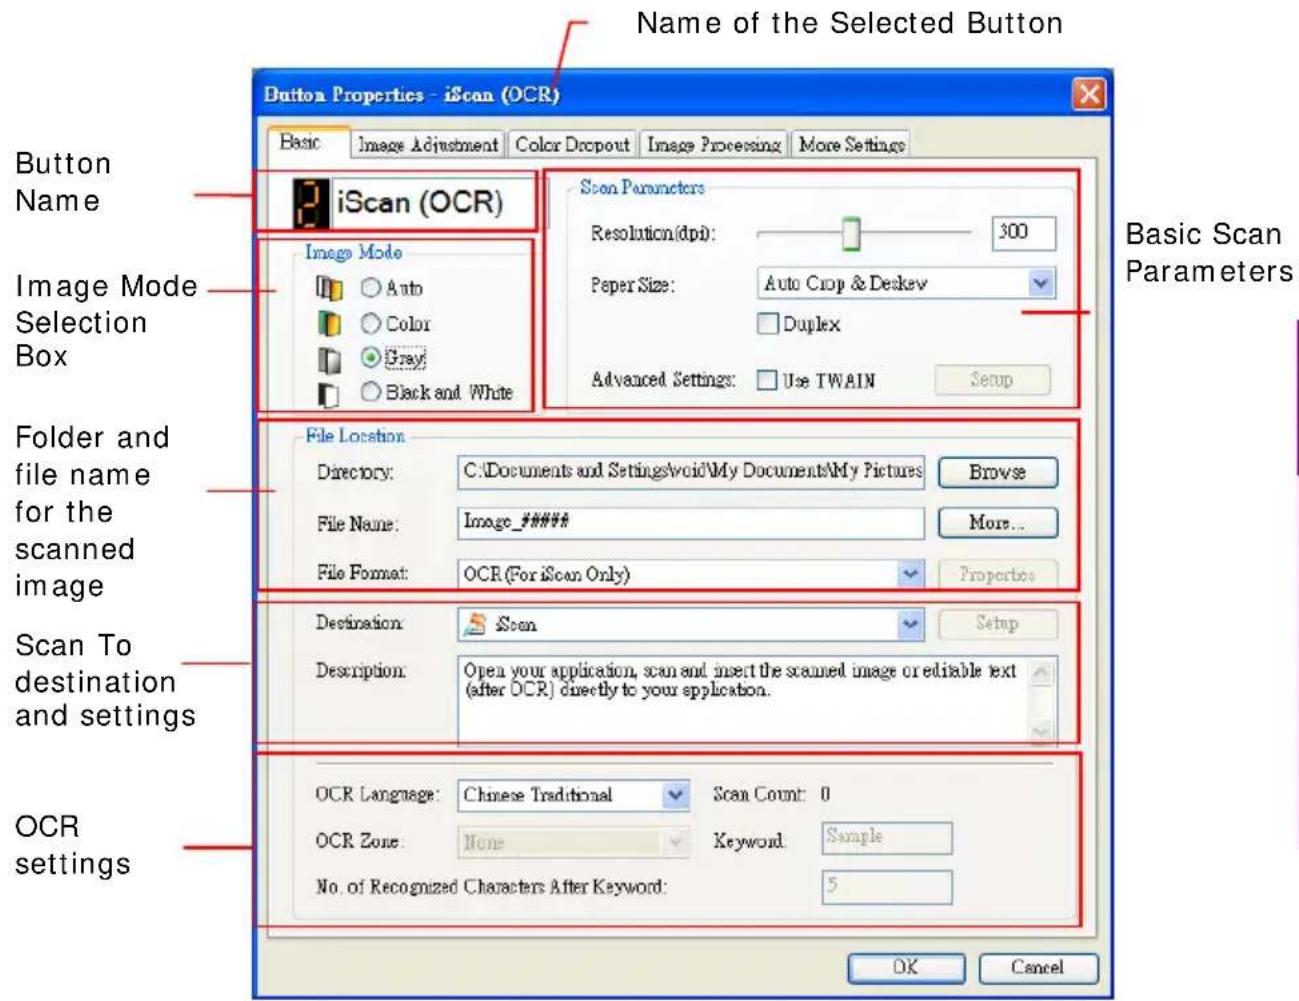Click the Resolution slider handle
This screenshot has height=1001, width=1299.
851,234
